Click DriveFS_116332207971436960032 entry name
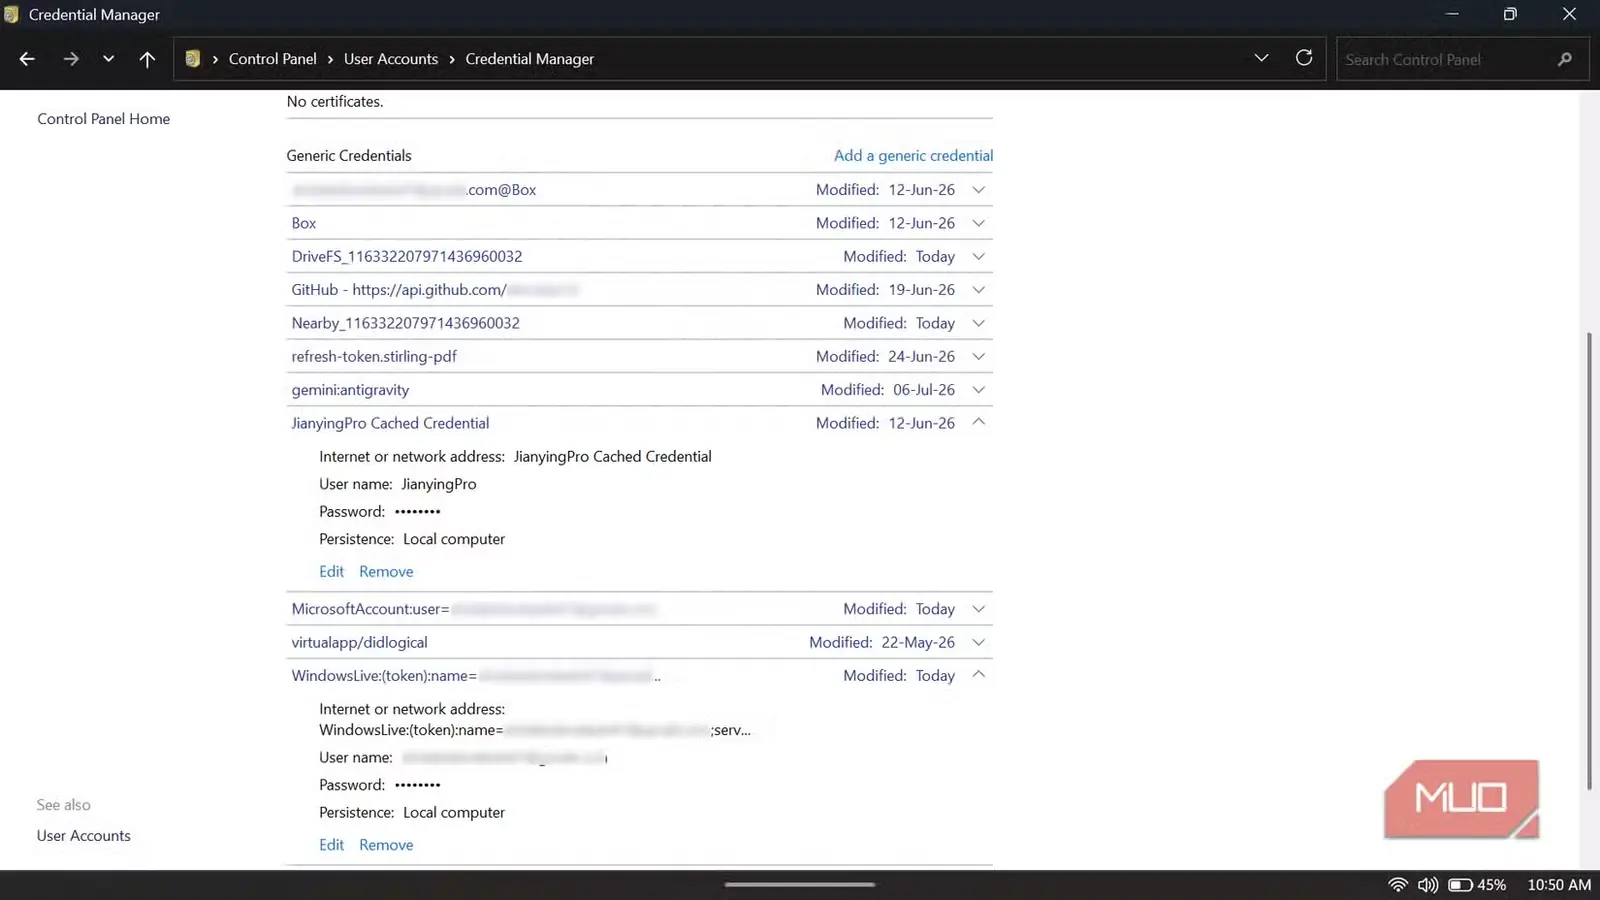 407,256
